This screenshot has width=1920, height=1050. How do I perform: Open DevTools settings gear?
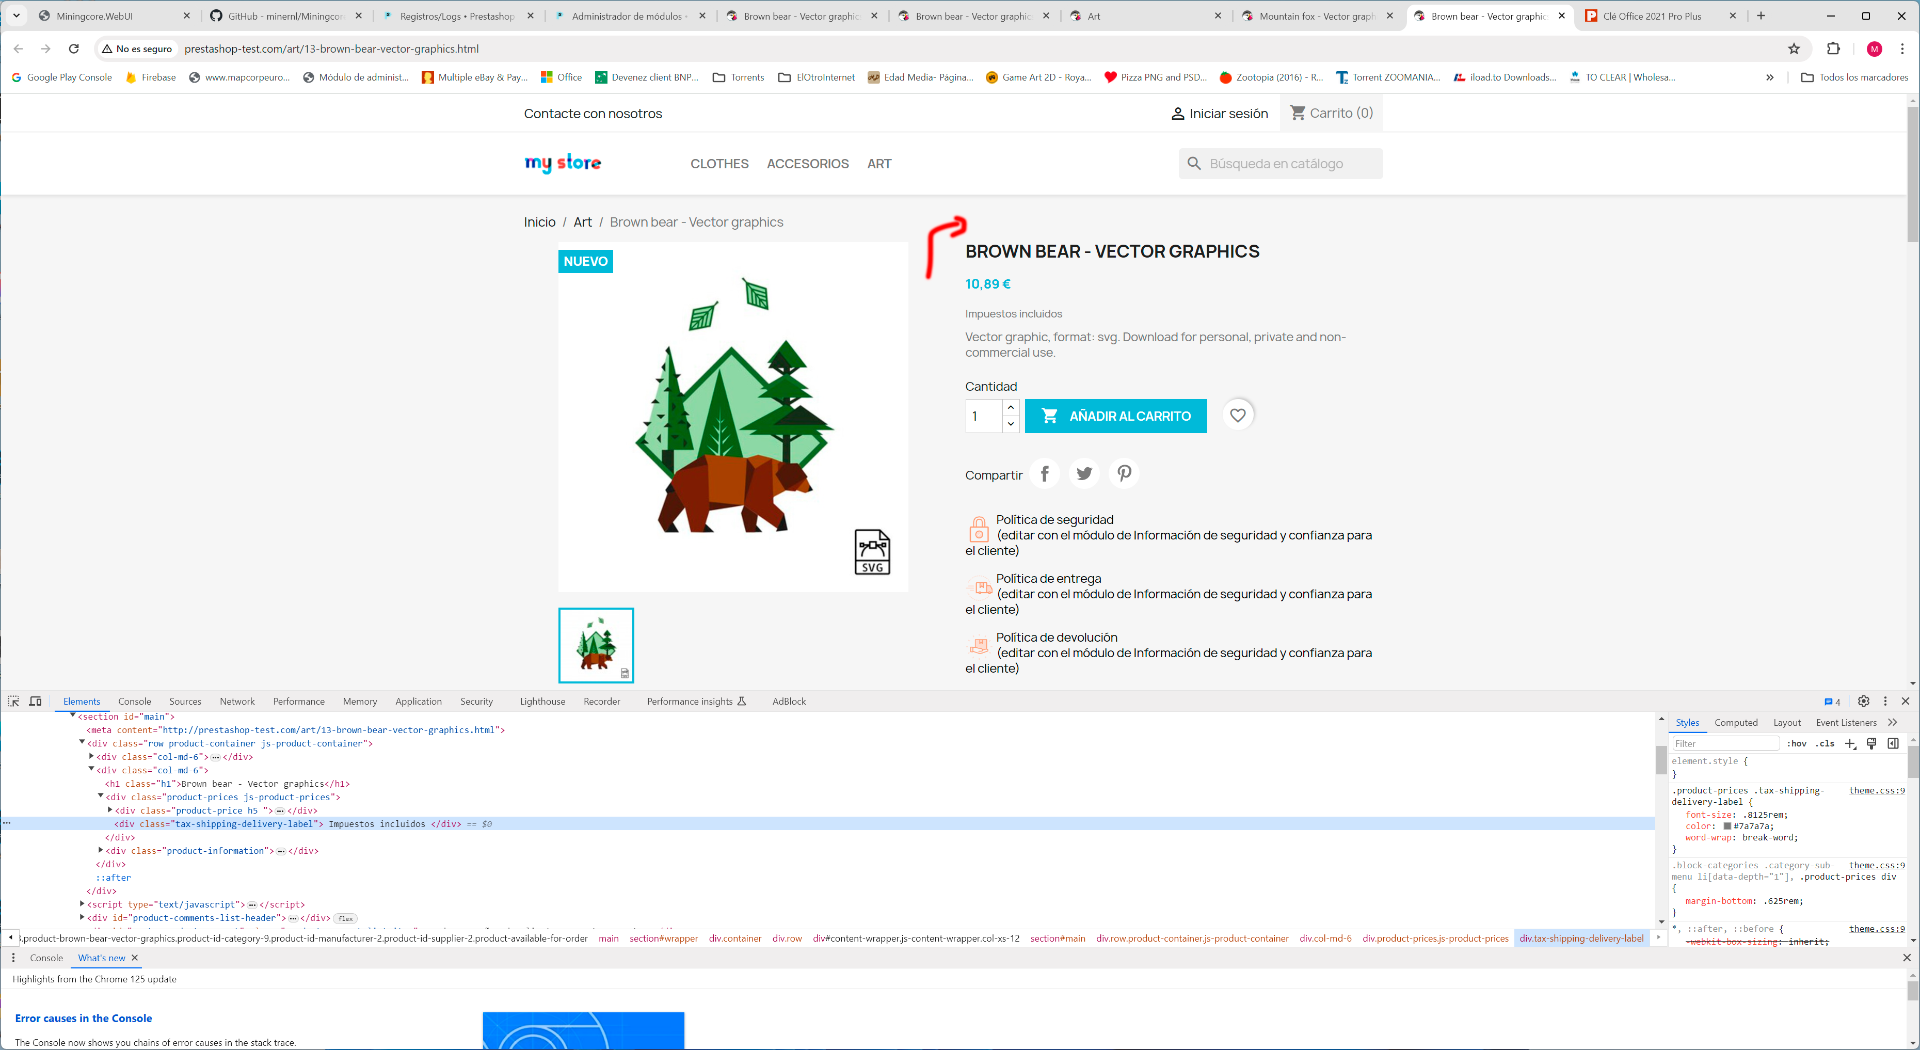click(1863, 701)
